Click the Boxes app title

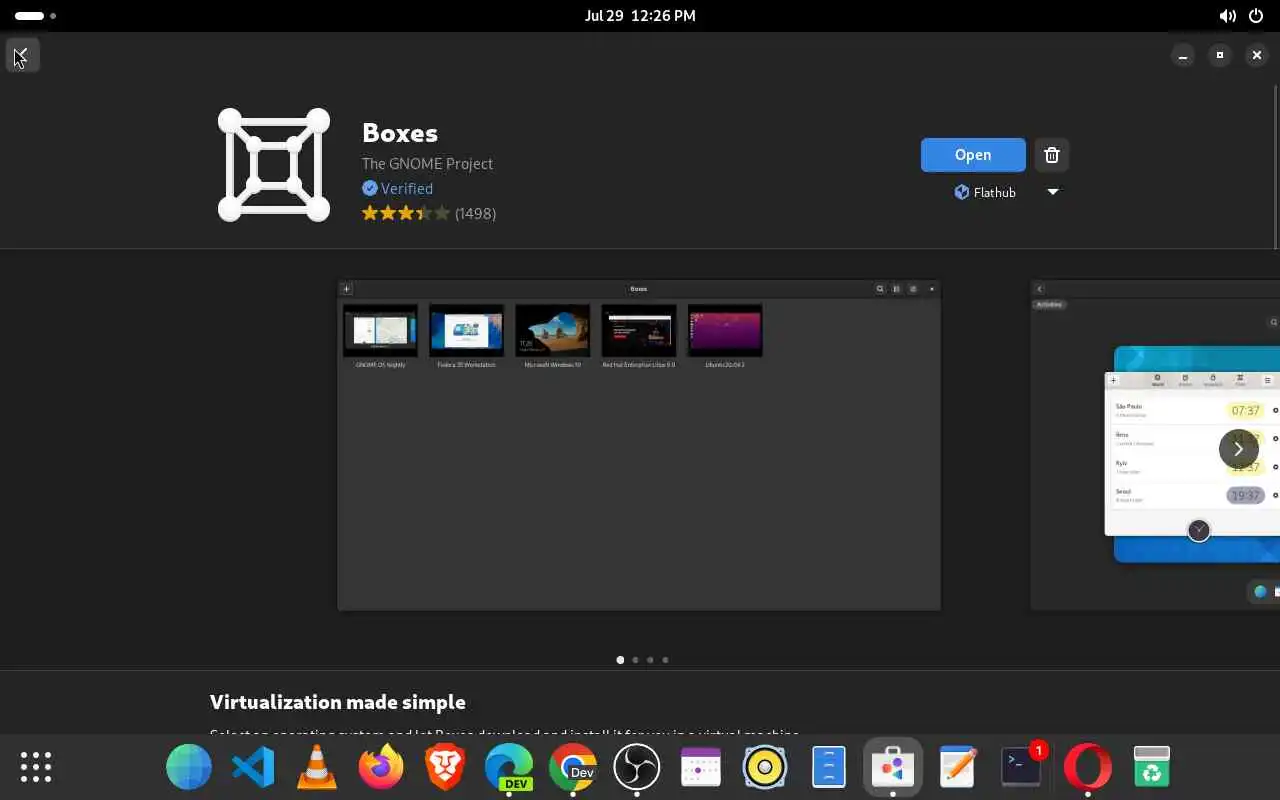pos(400,133)
